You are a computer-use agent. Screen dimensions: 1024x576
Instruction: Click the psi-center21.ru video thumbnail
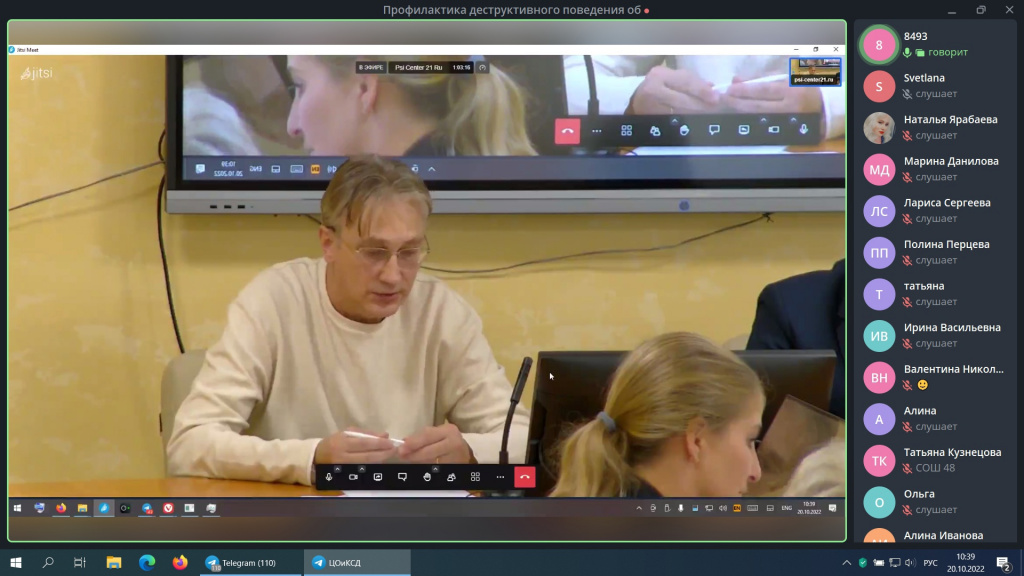click(815, 72)
